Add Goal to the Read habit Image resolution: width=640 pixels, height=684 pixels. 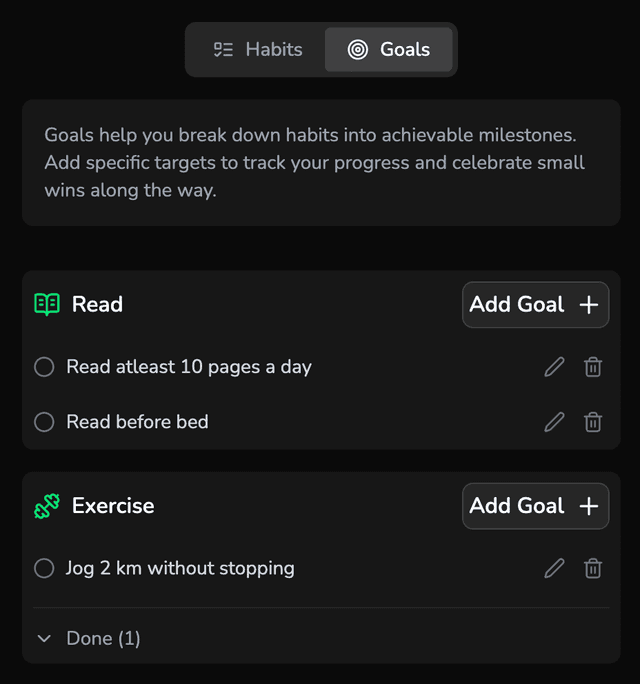coord(535,304)
